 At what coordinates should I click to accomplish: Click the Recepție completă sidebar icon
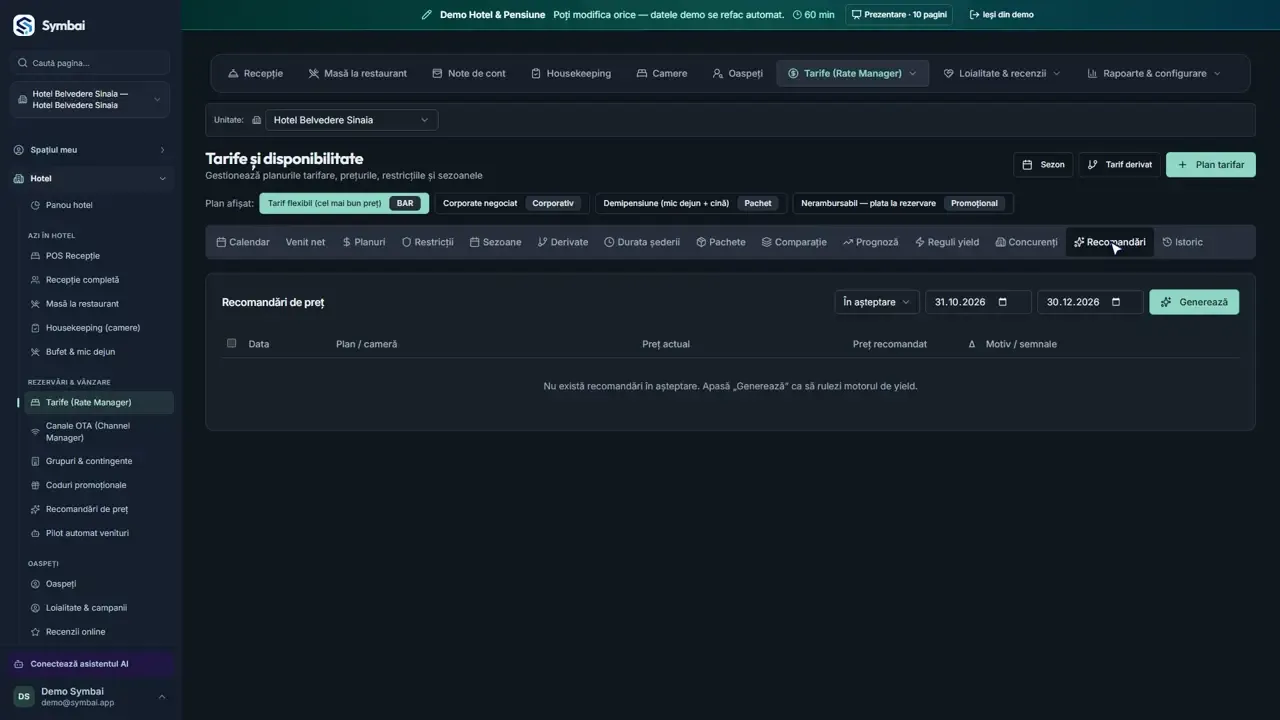point(36,280)
